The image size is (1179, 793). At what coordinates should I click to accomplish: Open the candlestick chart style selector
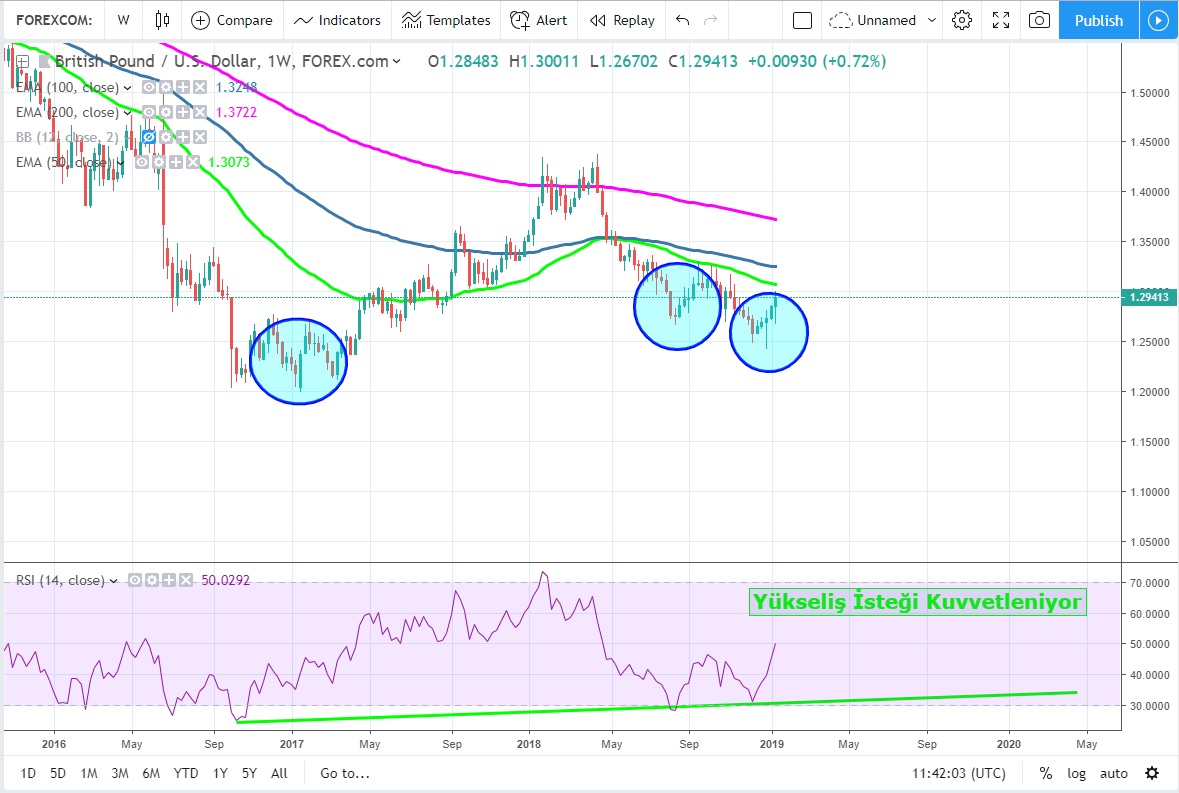[x=162, y=20]
